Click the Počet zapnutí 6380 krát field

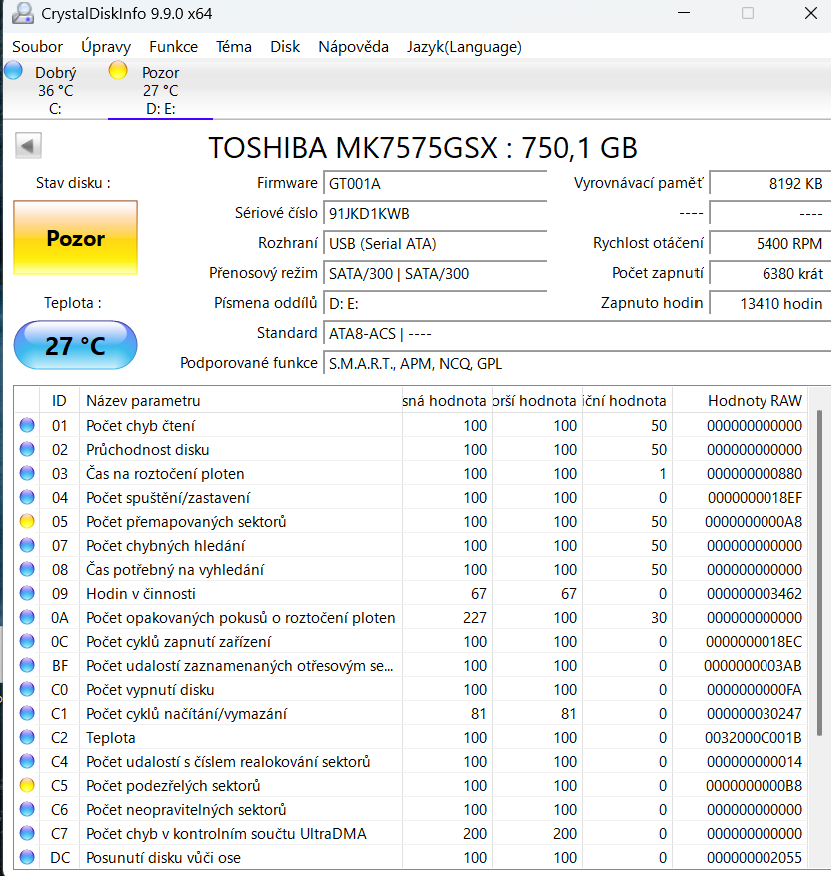click(x=770, y=274)
